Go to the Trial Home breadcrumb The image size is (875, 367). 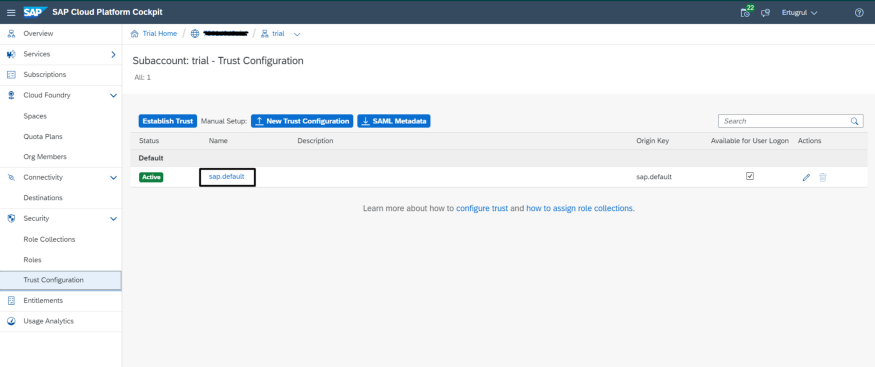160,34
